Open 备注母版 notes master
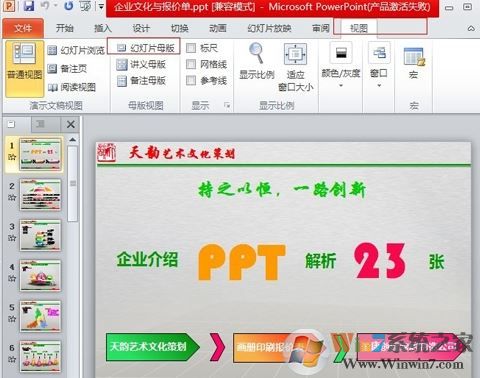 click(x=141, y=80)
